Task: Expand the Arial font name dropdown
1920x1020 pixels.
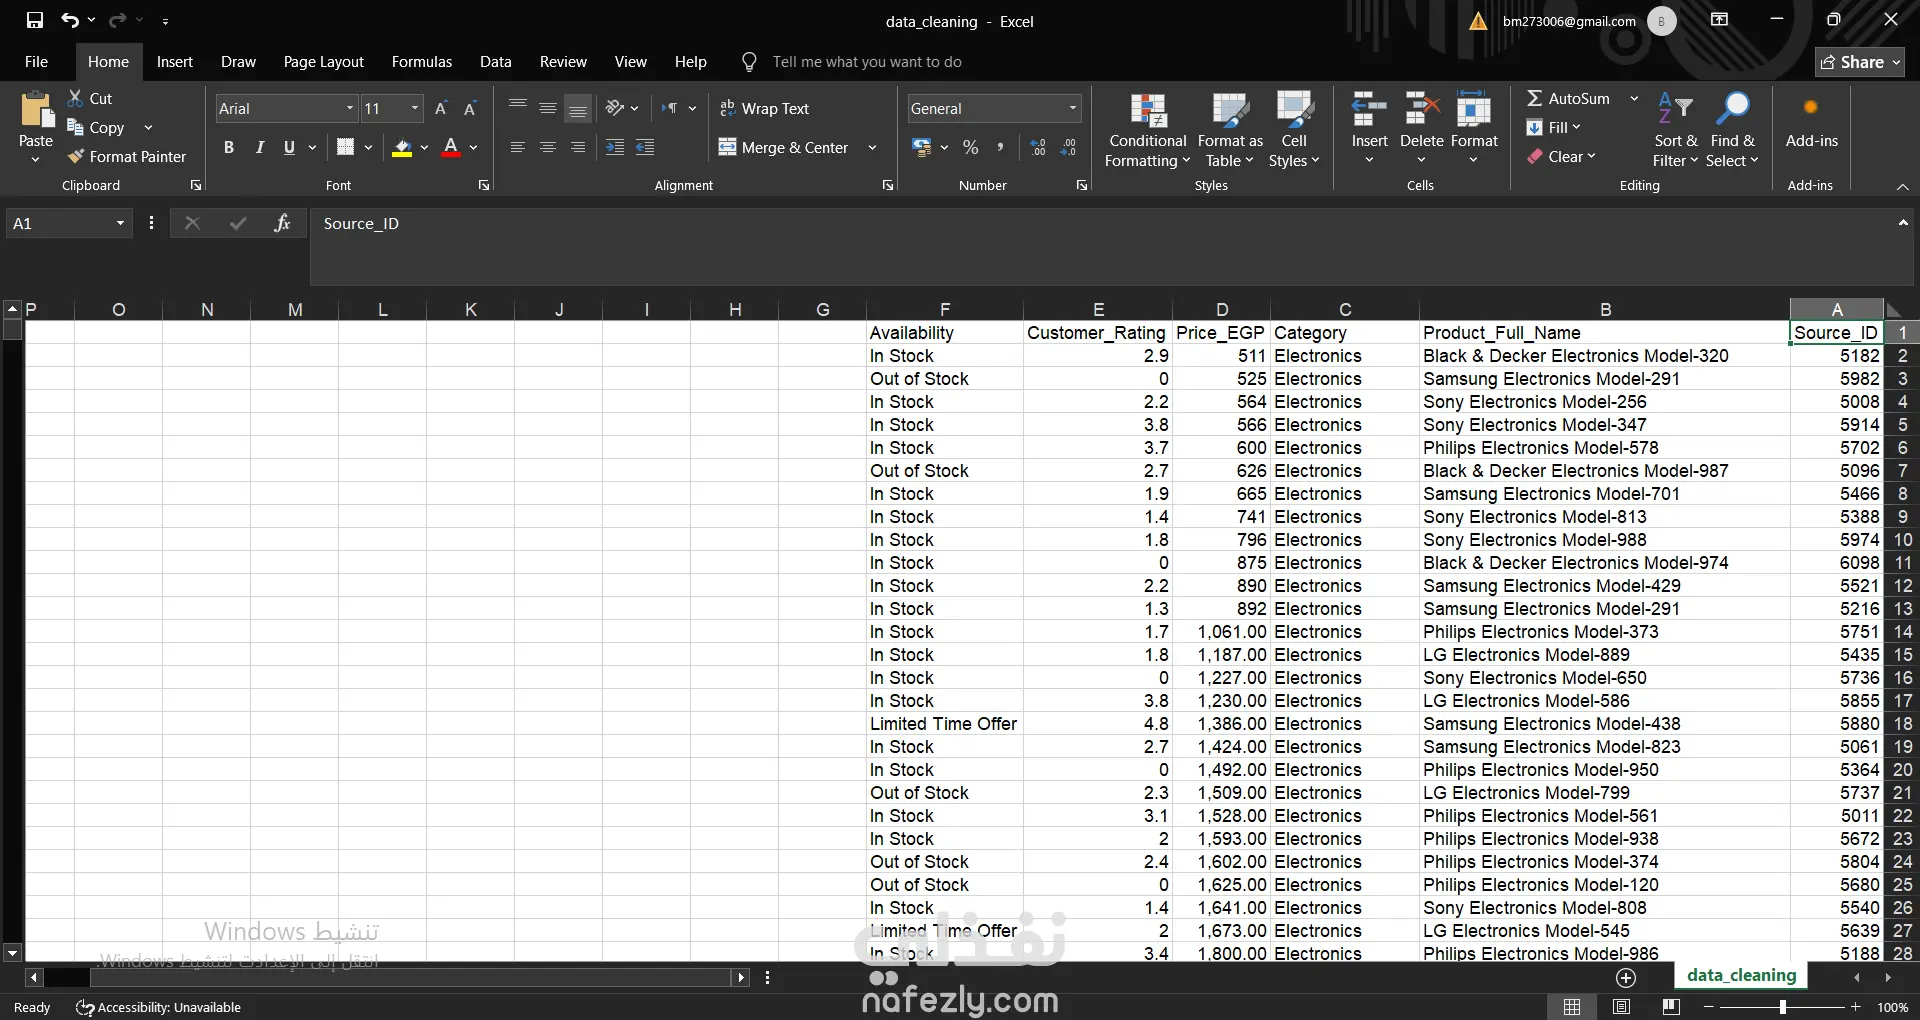Action: coord(350,108)
